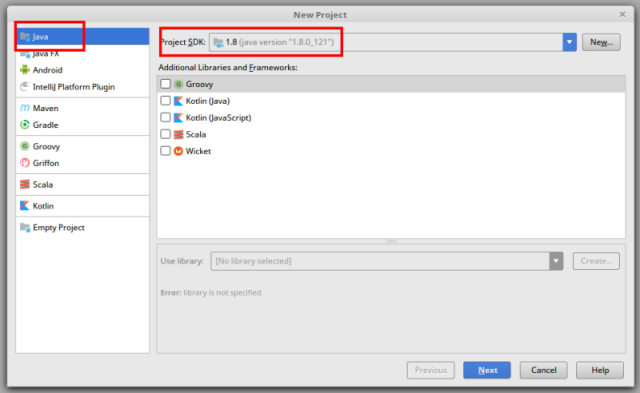This screenshot has width=640, height=393.
Task: Expand the Use library dropdown arrow
Action: (x=556, y=261)
